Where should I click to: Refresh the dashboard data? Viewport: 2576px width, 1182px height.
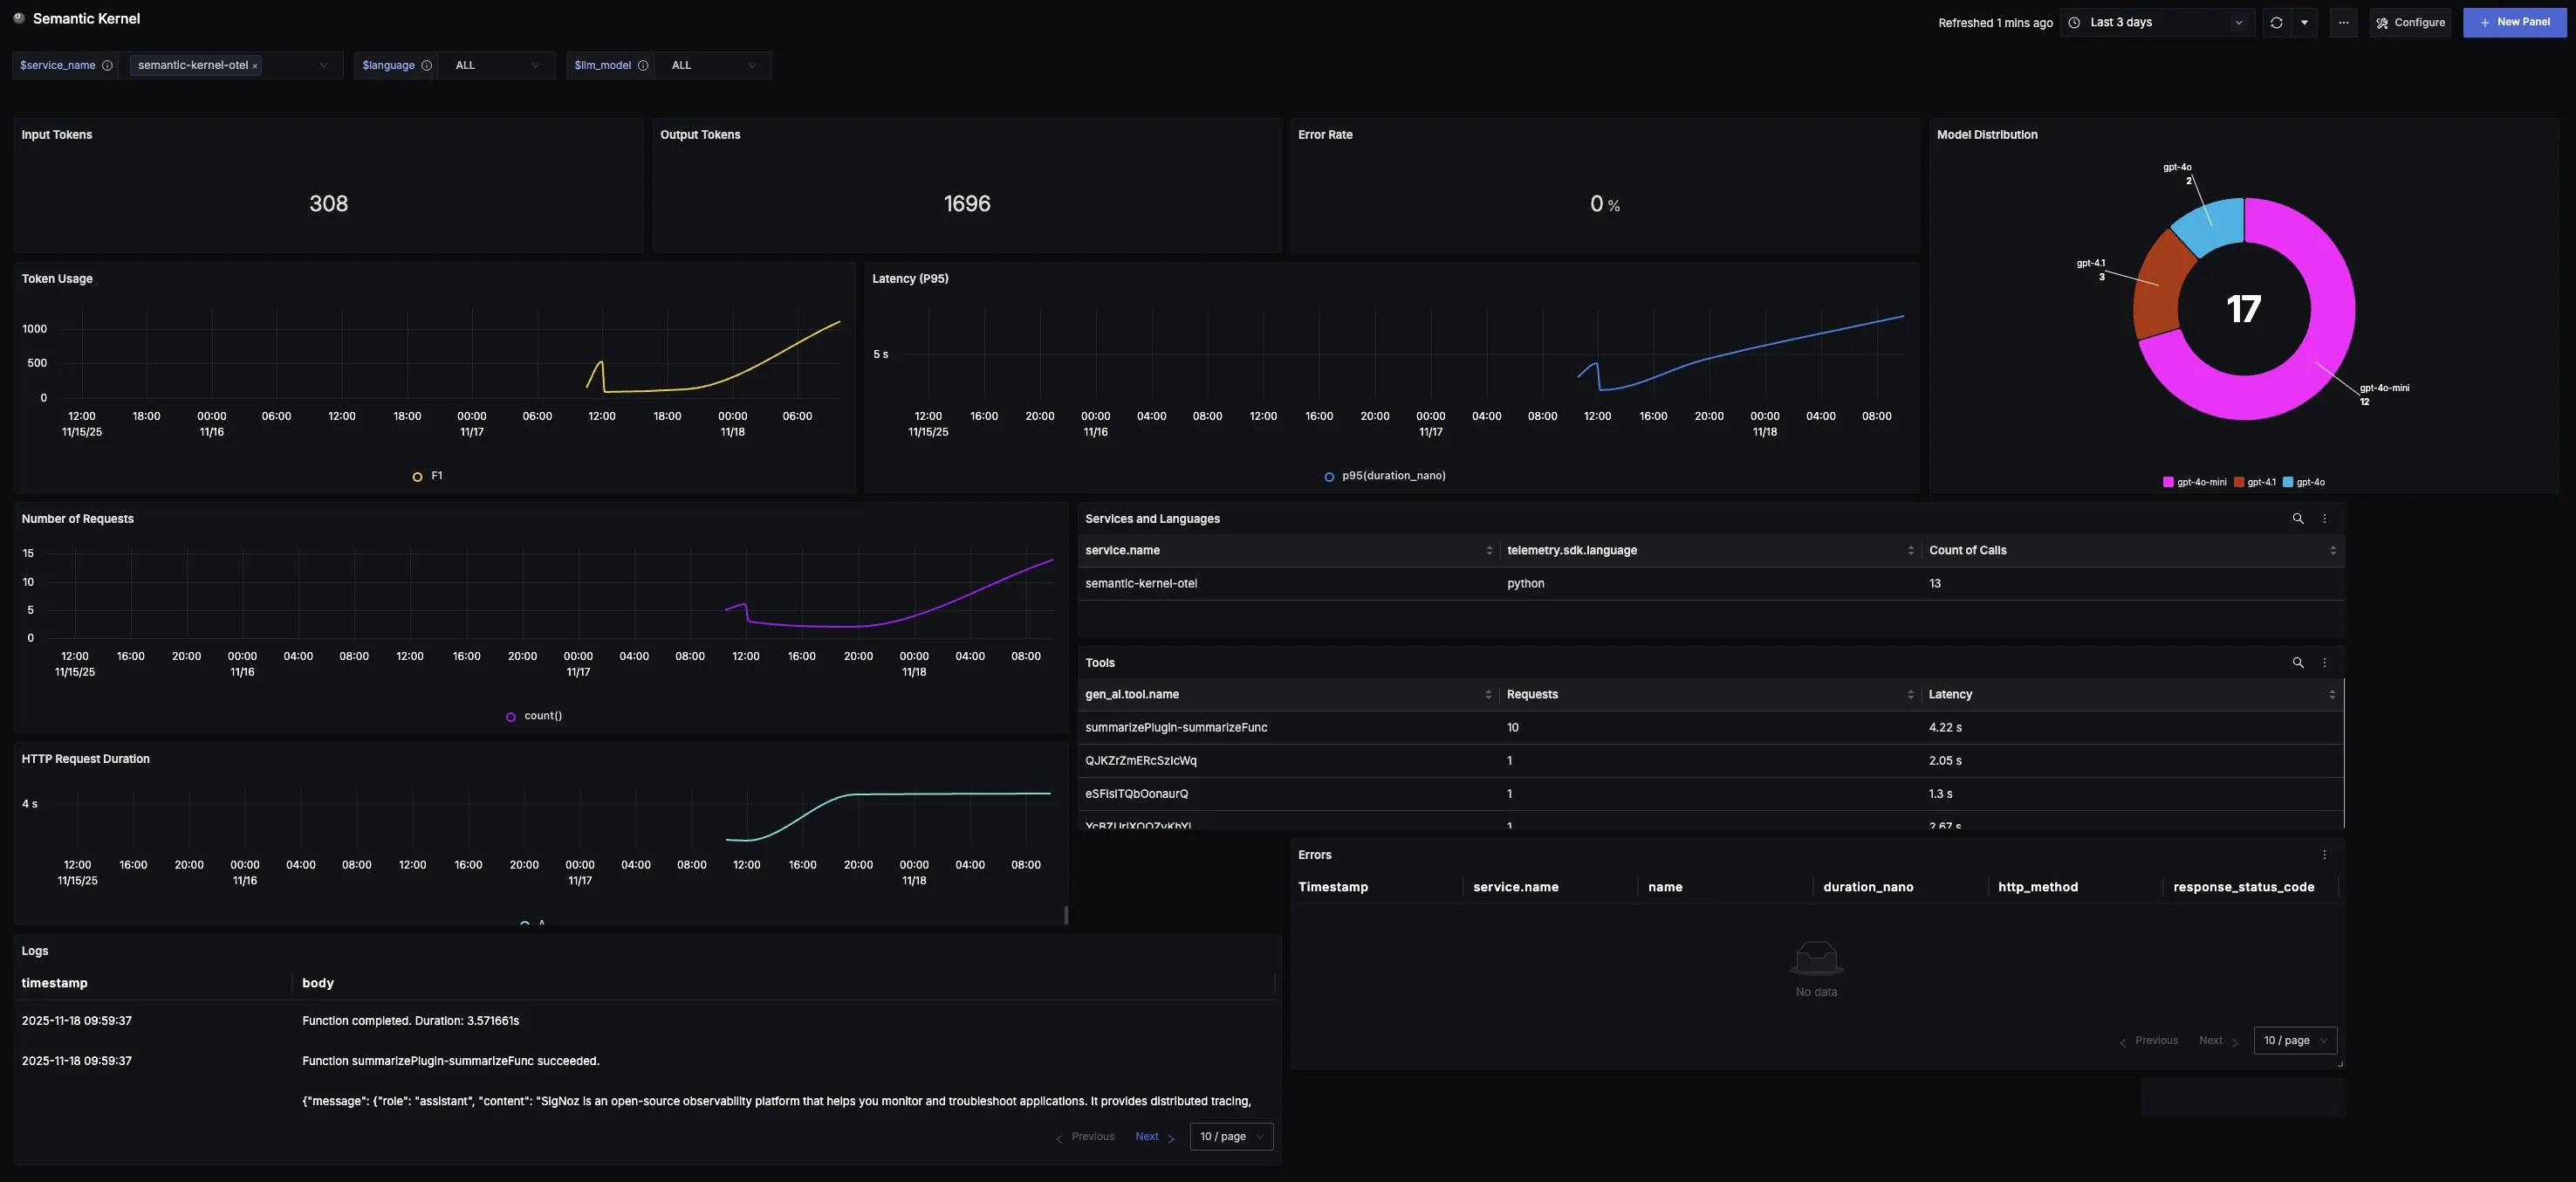point(2276,22)
